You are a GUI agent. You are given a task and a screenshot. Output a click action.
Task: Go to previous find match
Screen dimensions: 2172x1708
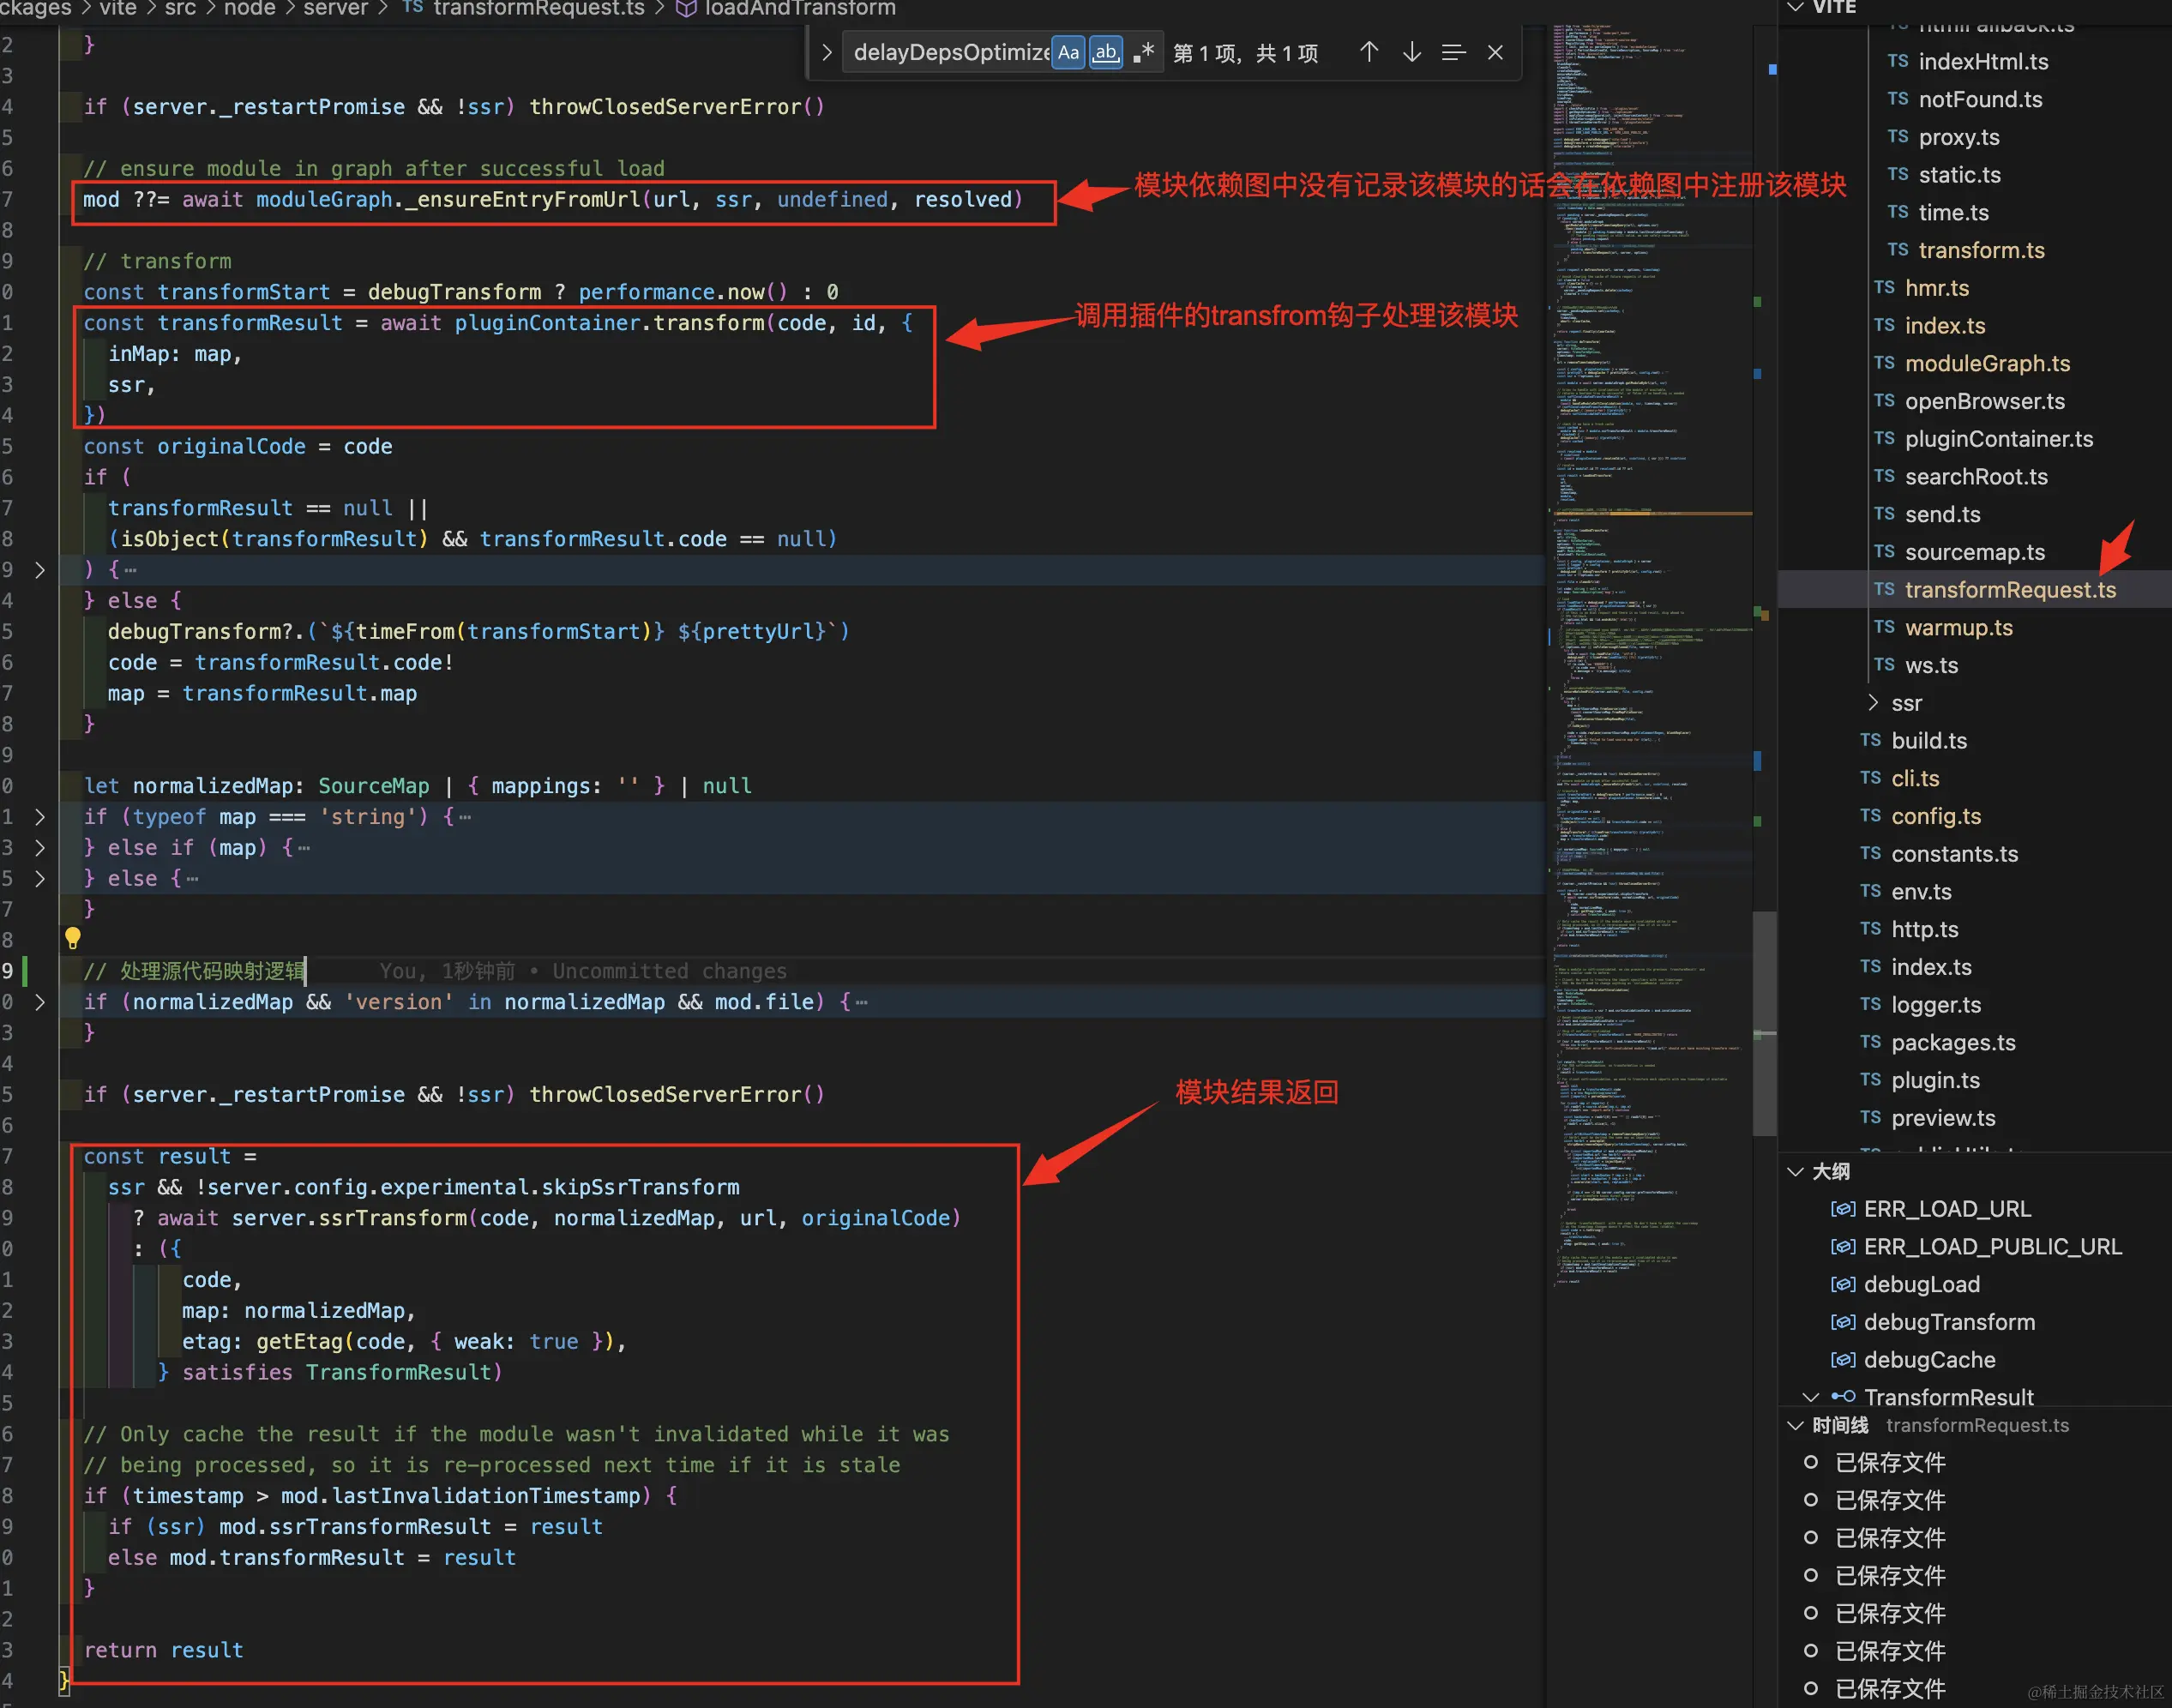[1369, 53]
